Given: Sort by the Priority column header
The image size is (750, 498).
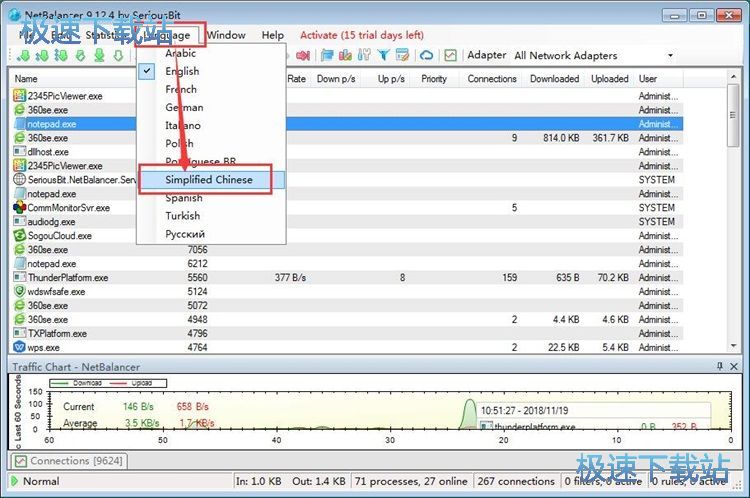Looking at the screenshot, I should point(434,79).
